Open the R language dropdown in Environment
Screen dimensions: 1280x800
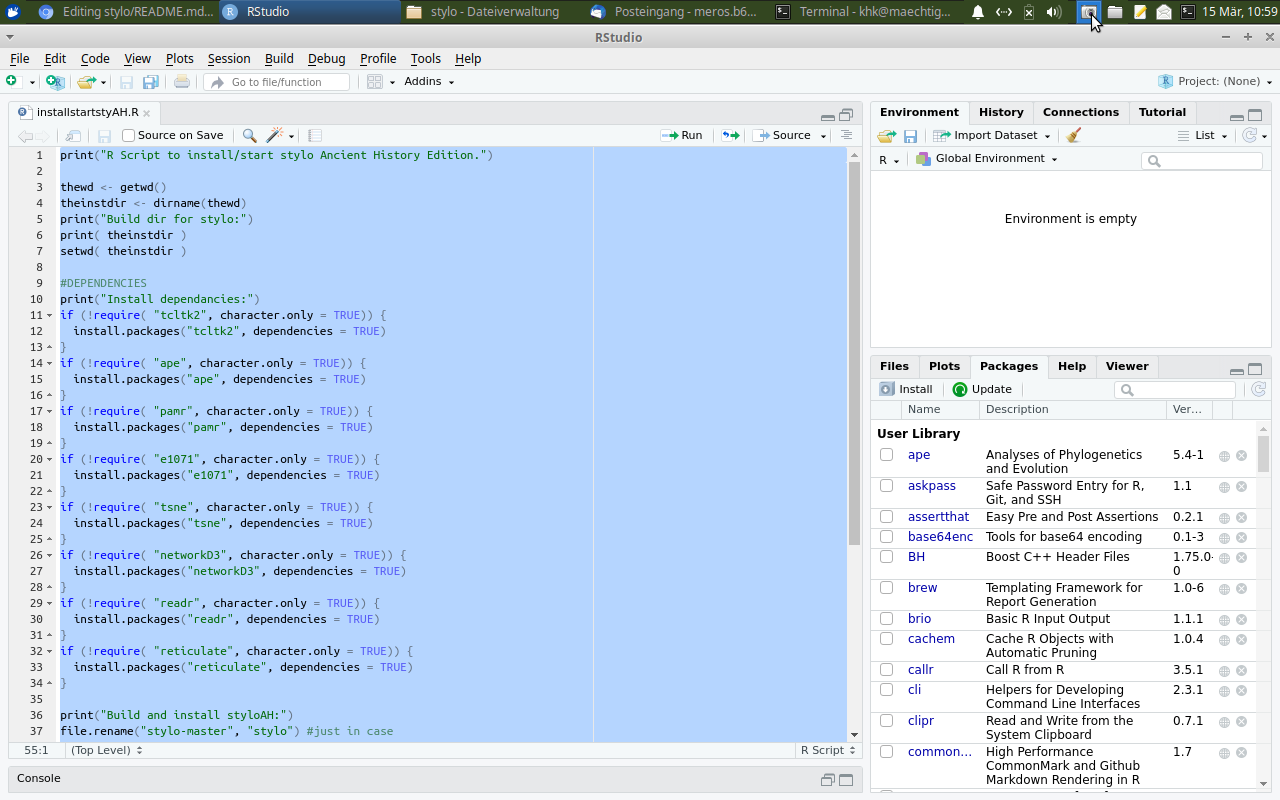tap(889, 160)
